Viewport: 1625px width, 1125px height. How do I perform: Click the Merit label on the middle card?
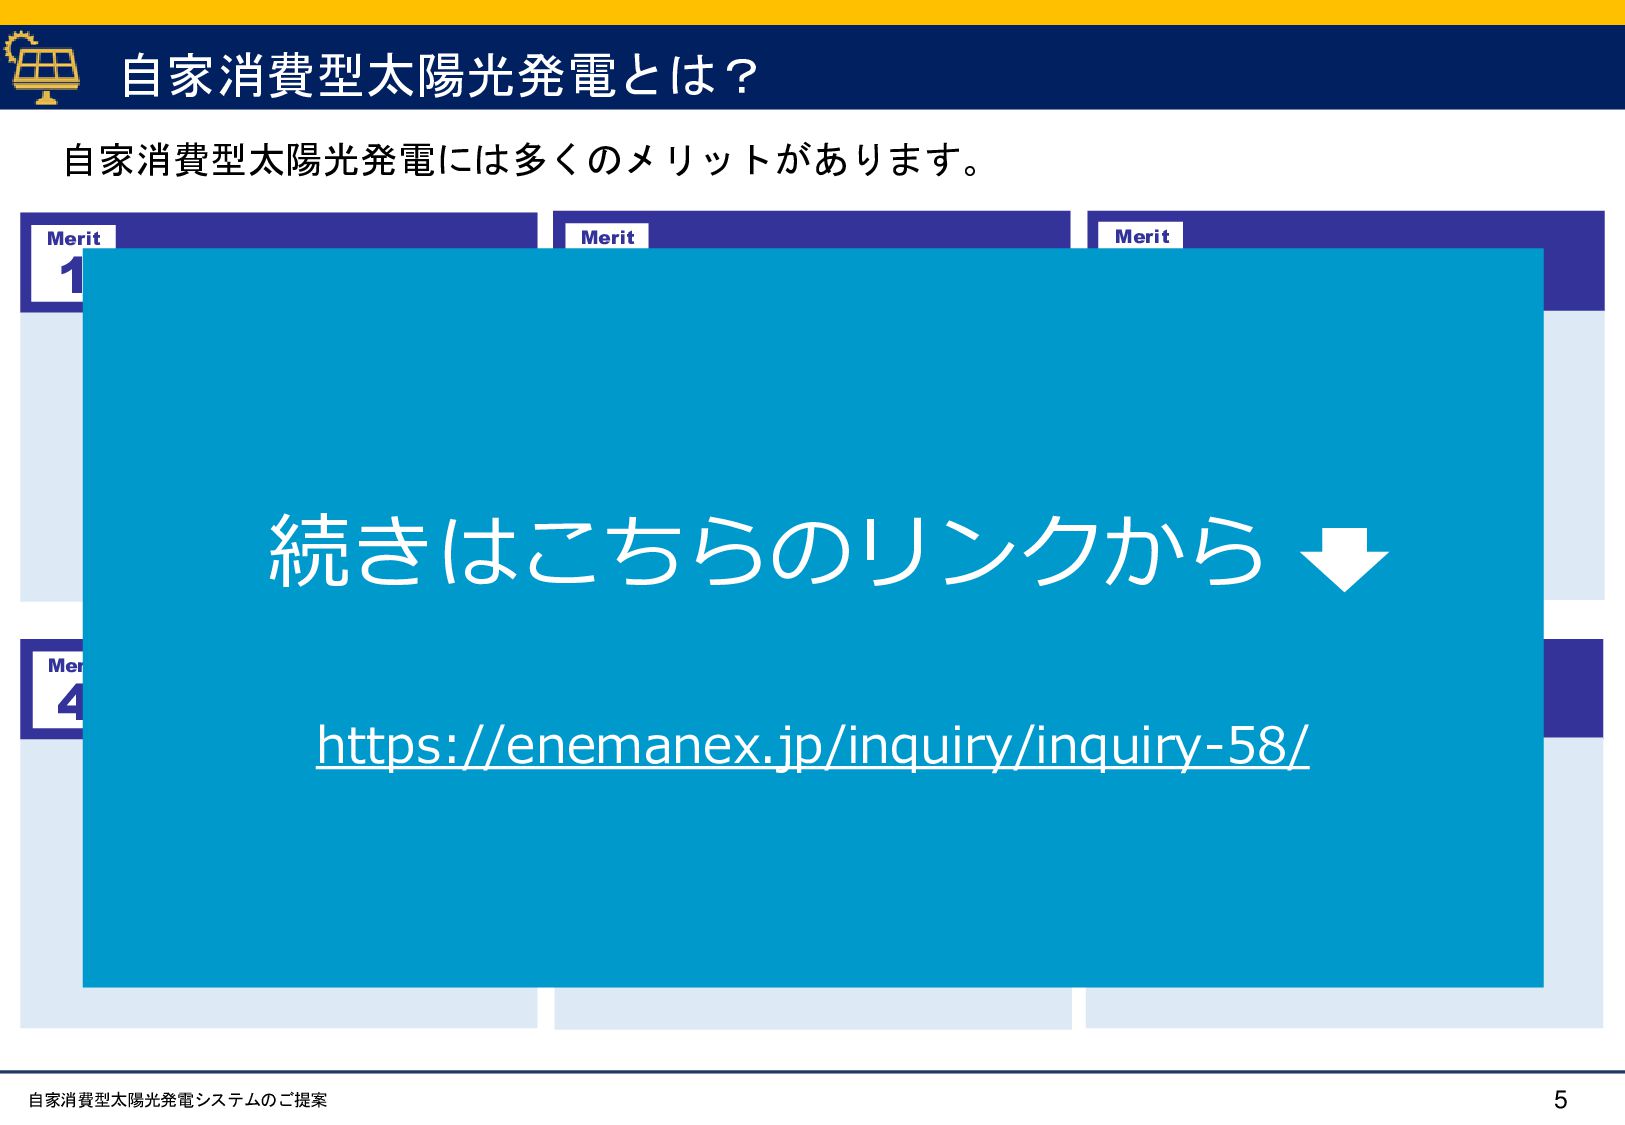pyautogui.click(x=607, y=237)
